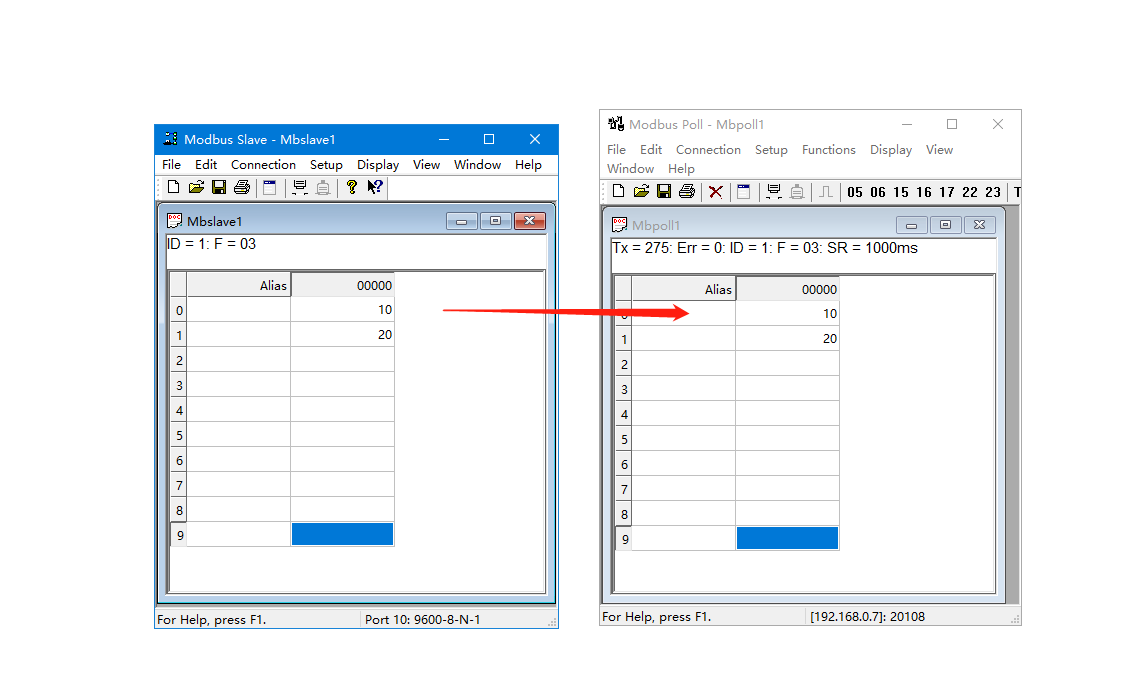Open Connection menu in Modbus Slave
Viewport: 1140px width, 679px height.
(263, 165)
